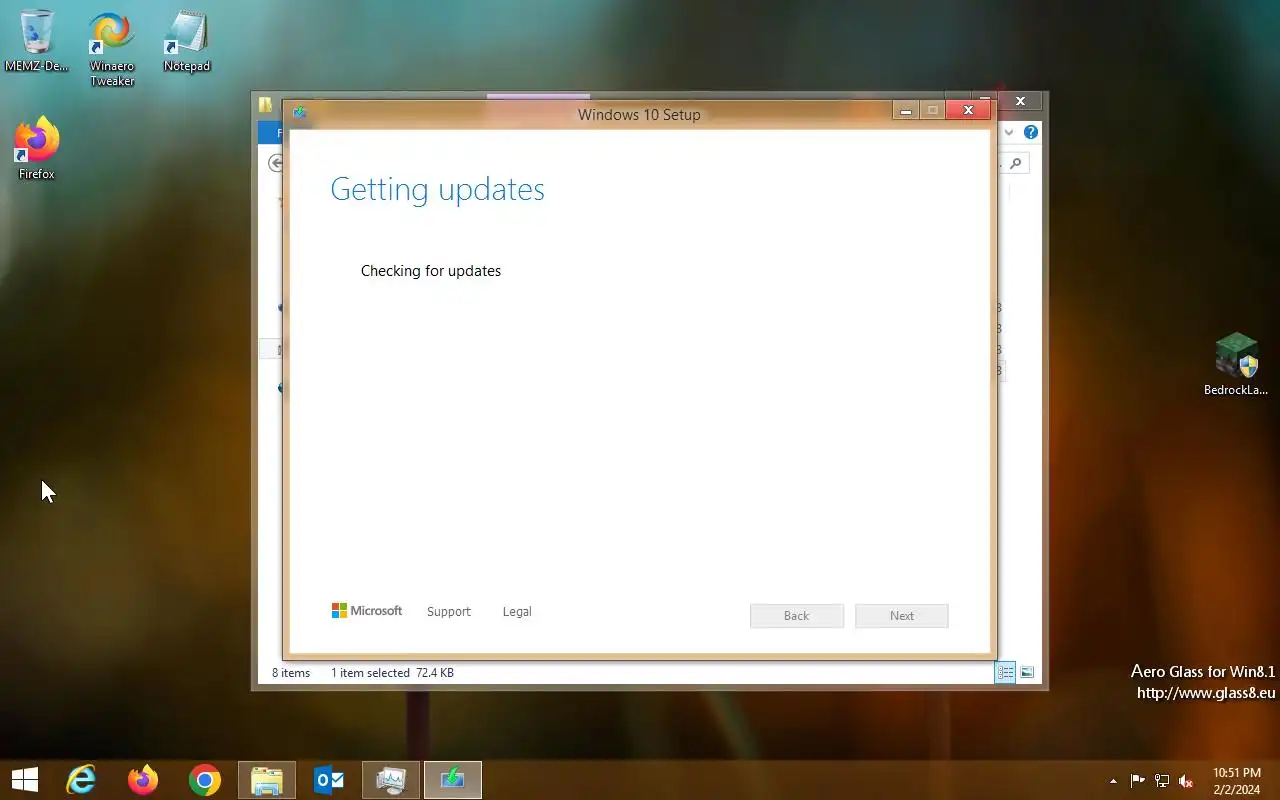Select the Firefox desktop shortcut
This screenshot has width=1280, height=800.
click(x=37, y=149)
